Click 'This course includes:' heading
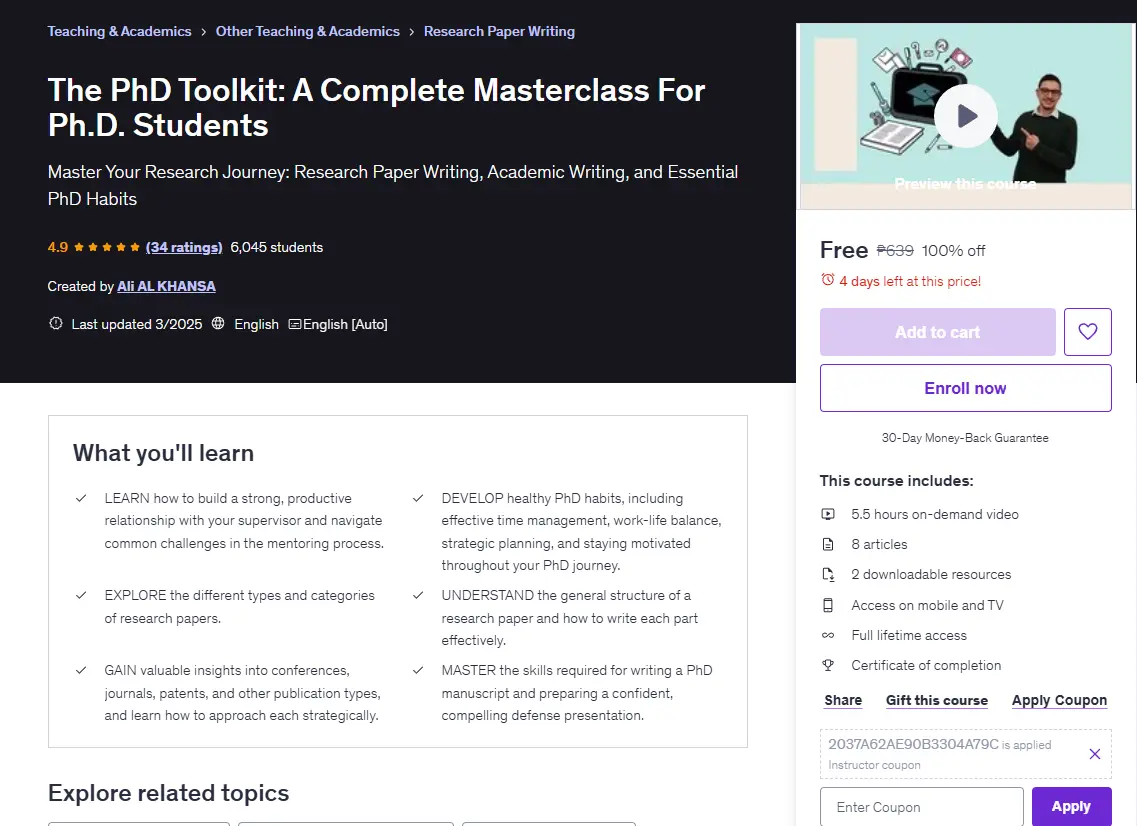Image resolution: width=1137 pixels, height=826 pixels. click(x=896, y=481)
